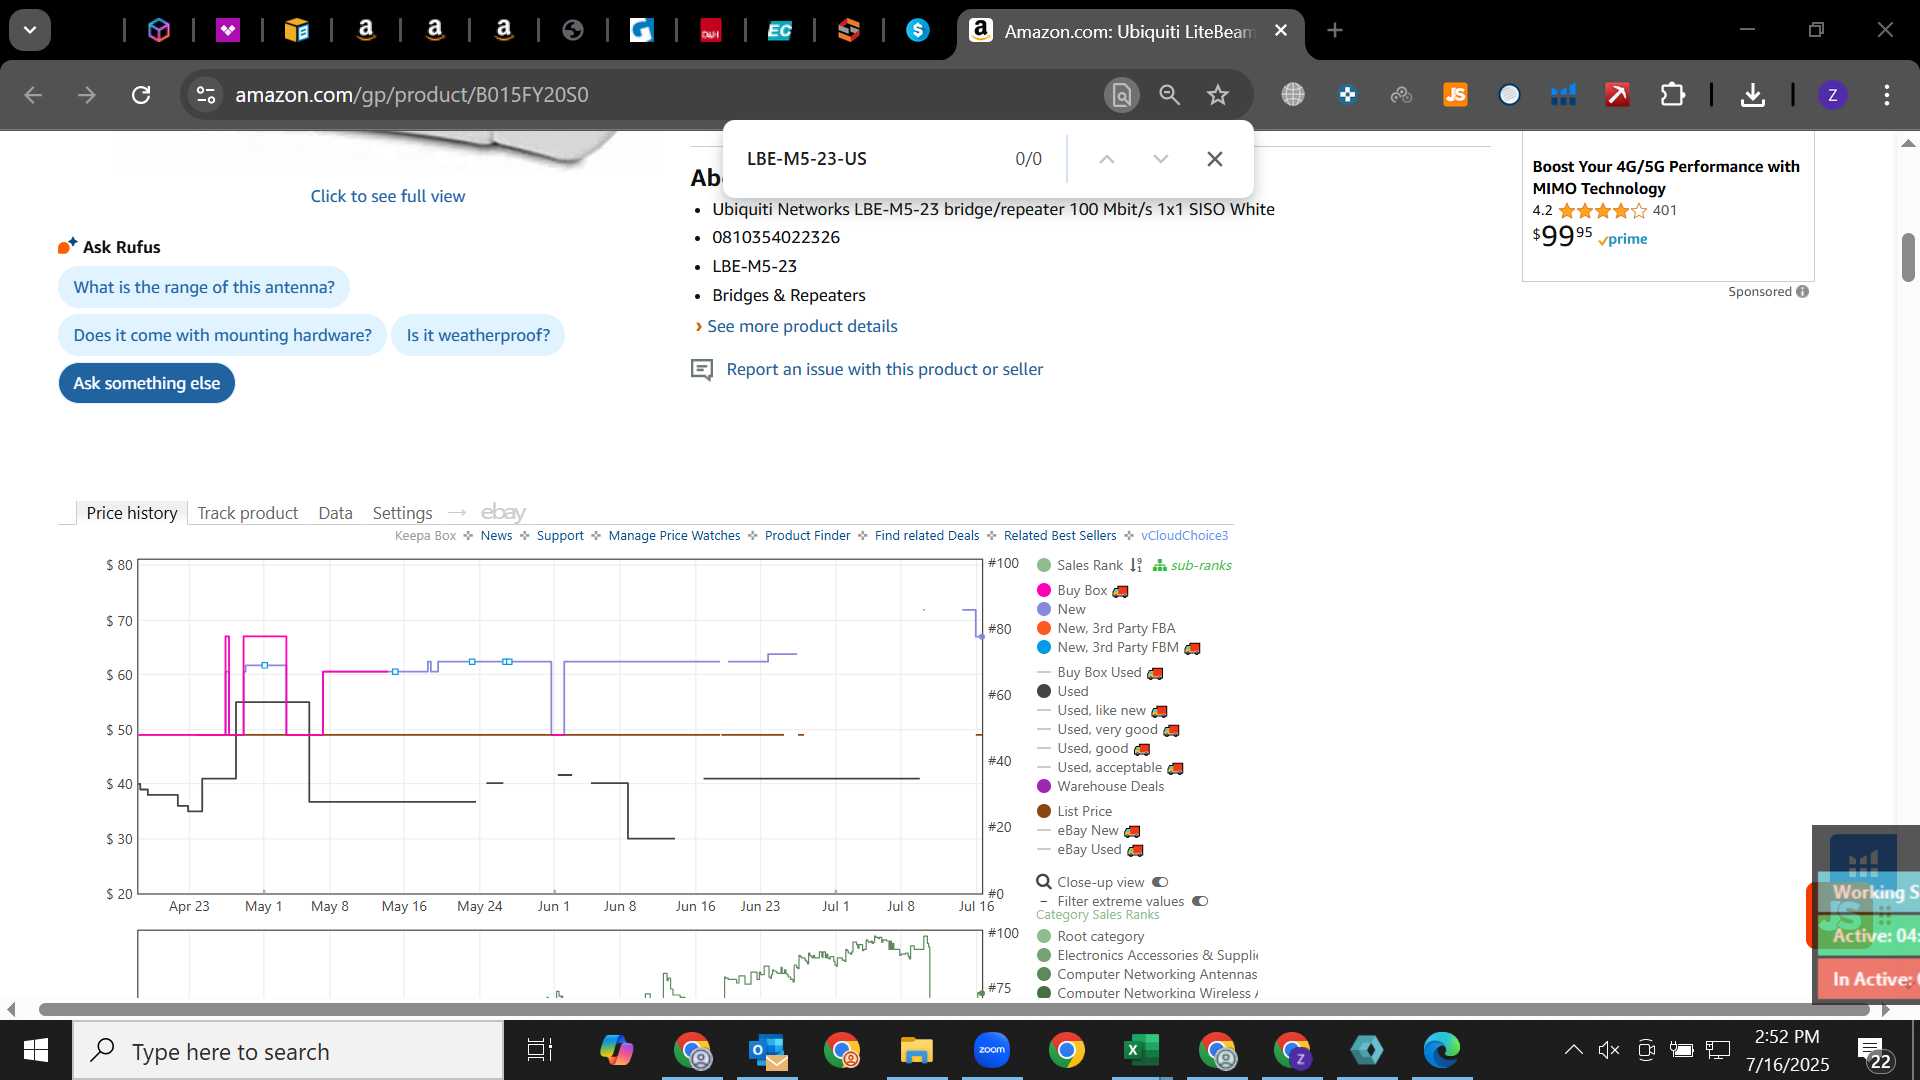Go to next find result arrow
1920x1080 pixels.
pyautogui.click(x=1160, y=159)
